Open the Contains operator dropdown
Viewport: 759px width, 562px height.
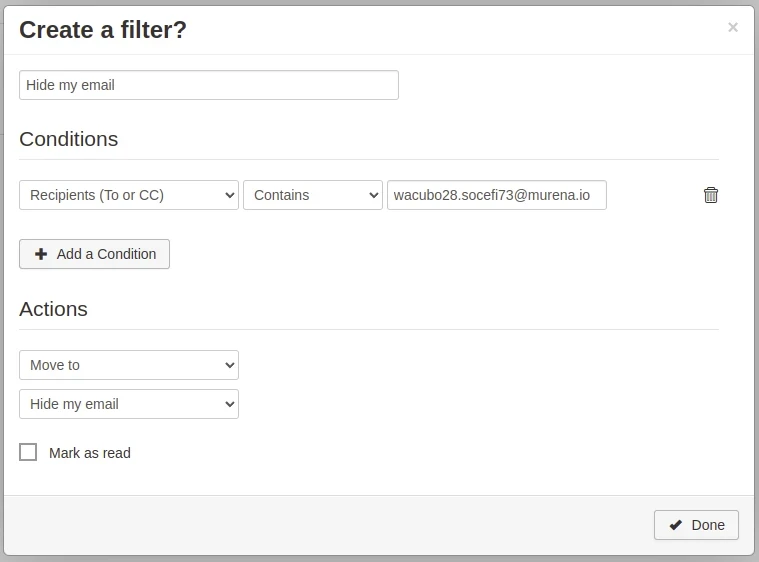[x=313, y=195]
